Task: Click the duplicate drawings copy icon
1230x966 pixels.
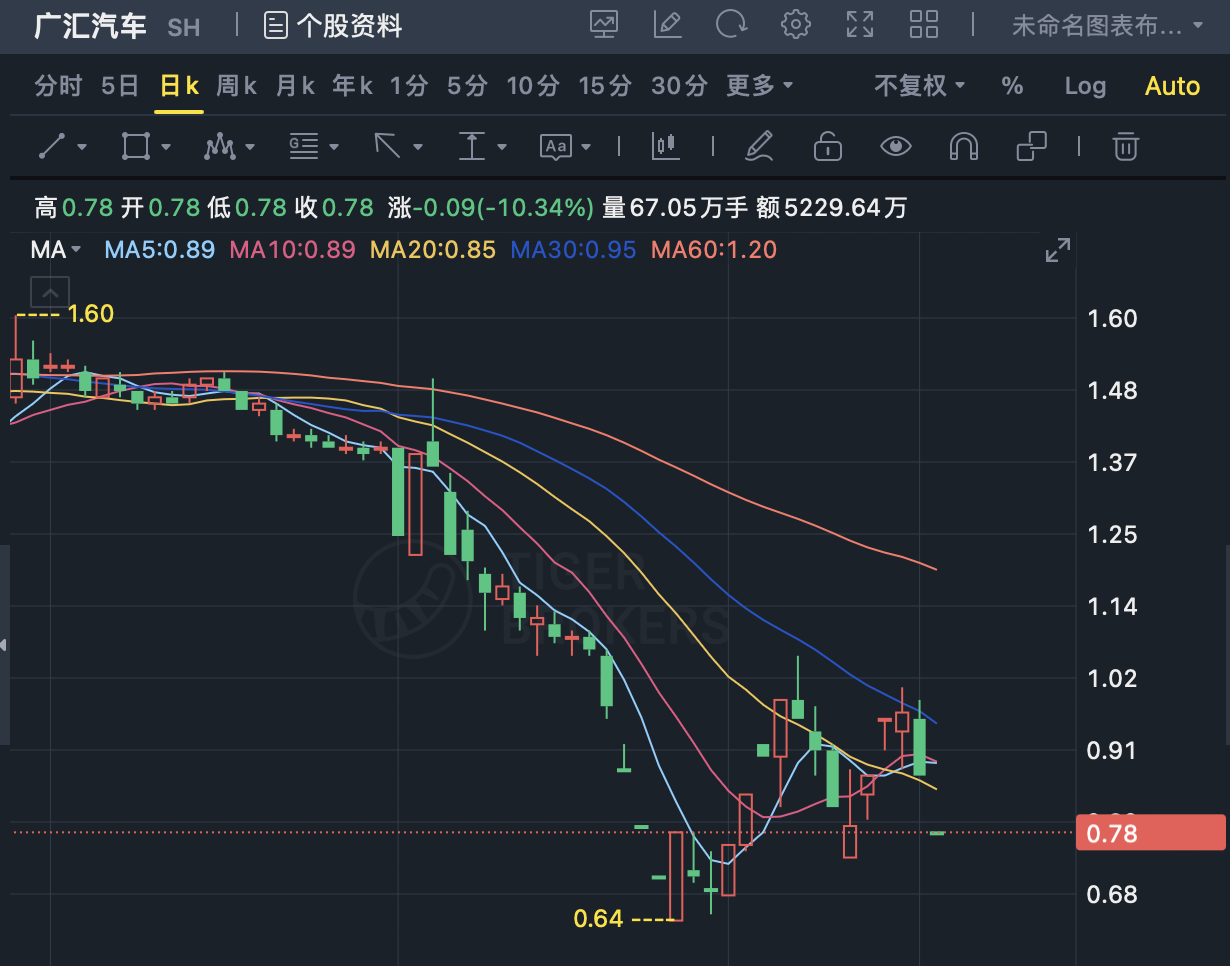Action: 1031,147
